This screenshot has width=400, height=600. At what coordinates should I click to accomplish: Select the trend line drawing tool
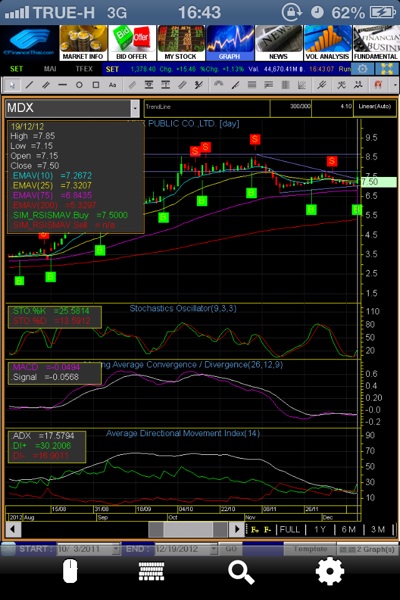coord(29,85)
